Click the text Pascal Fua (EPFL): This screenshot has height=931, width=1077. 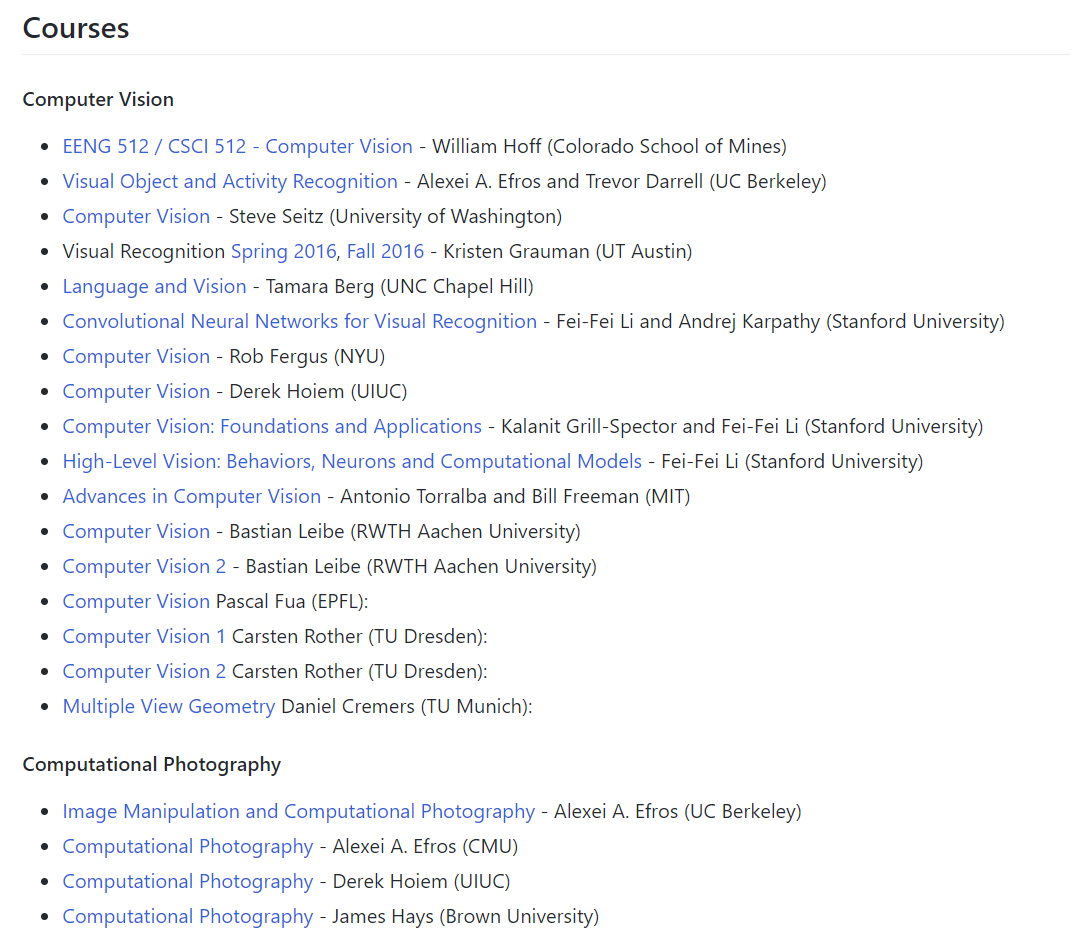tap(292, 602)
